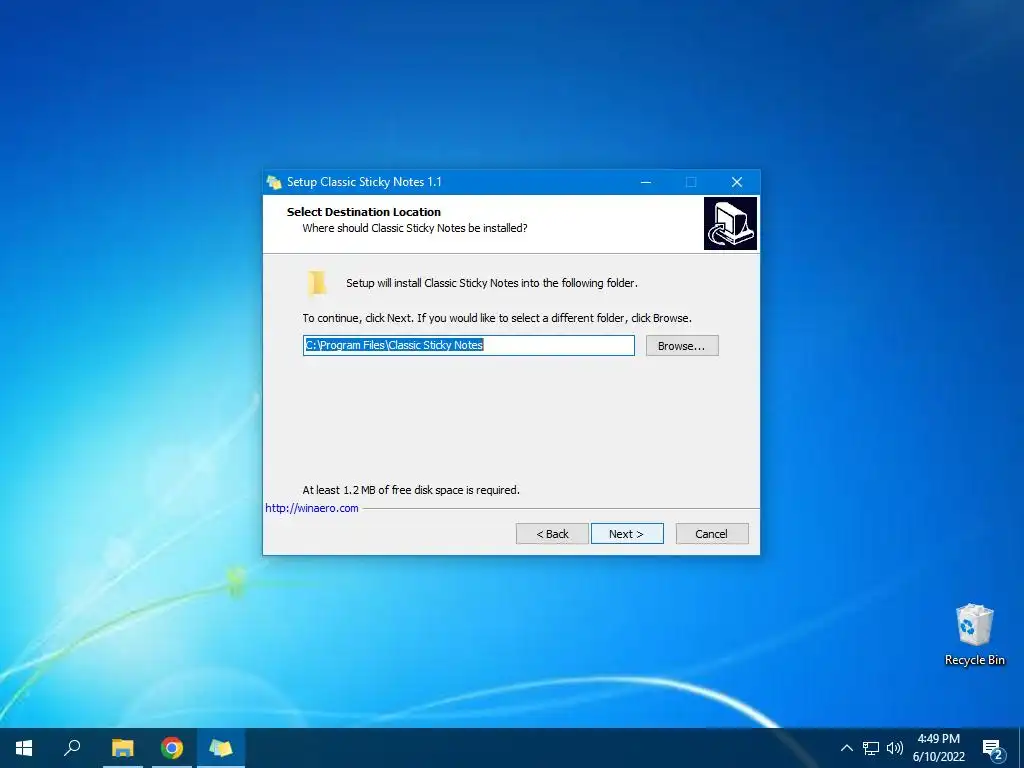Show hidden system tray icons
The width and height of the screenshot is (1024, 768).
tap(846, 748)
